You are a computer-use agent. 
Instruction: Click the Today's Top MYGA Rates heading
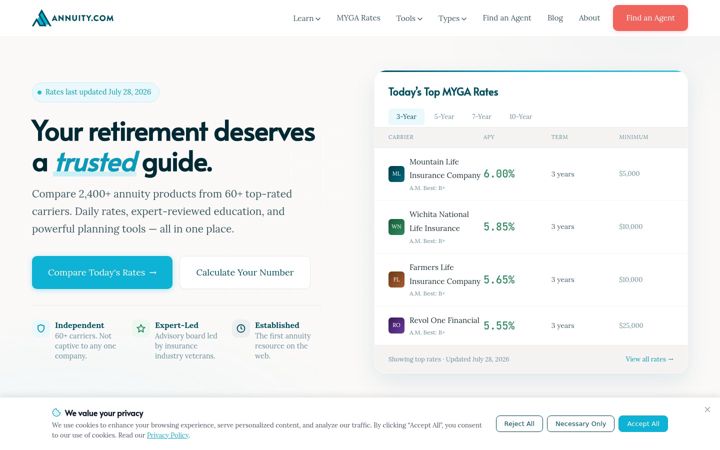443,92
